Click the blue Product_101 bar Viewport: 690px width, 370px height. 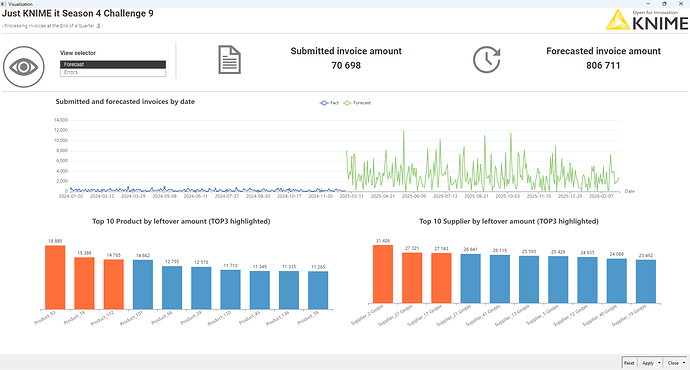coord(143,284)
